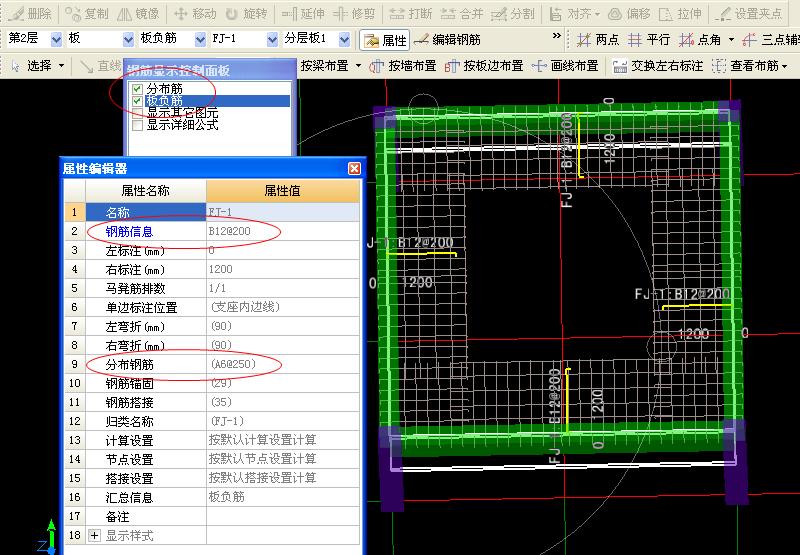
Task: Open the 查看布筋 dropdown arrow
Action: tap(785, 66)
